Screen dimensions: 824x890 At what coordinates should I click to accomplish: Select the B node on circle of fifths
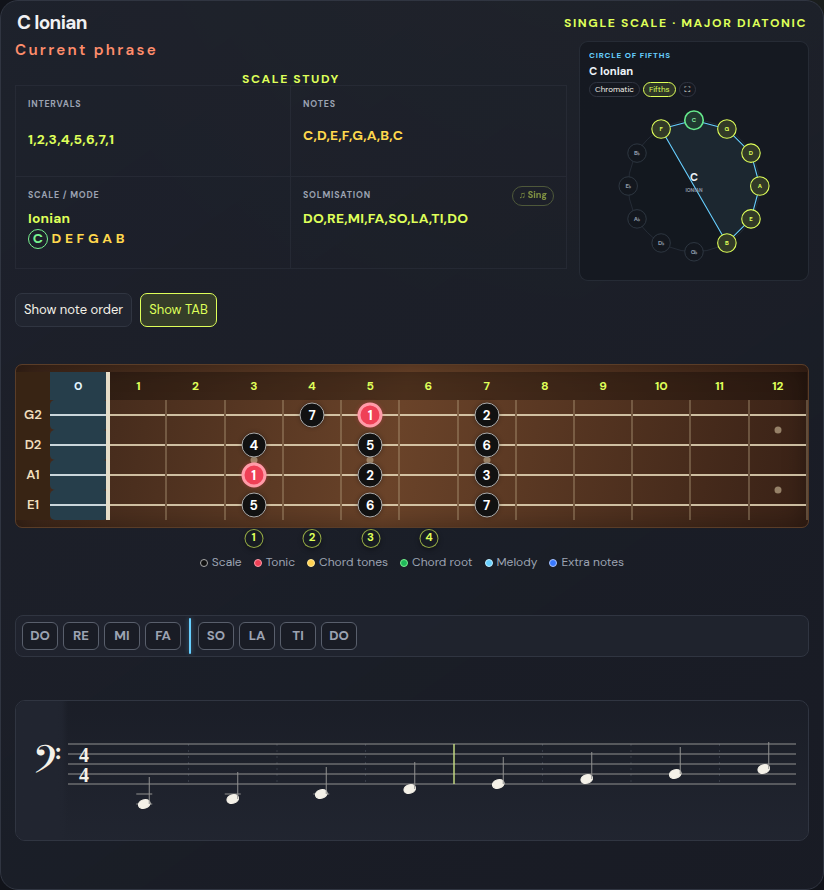[727, 243]
